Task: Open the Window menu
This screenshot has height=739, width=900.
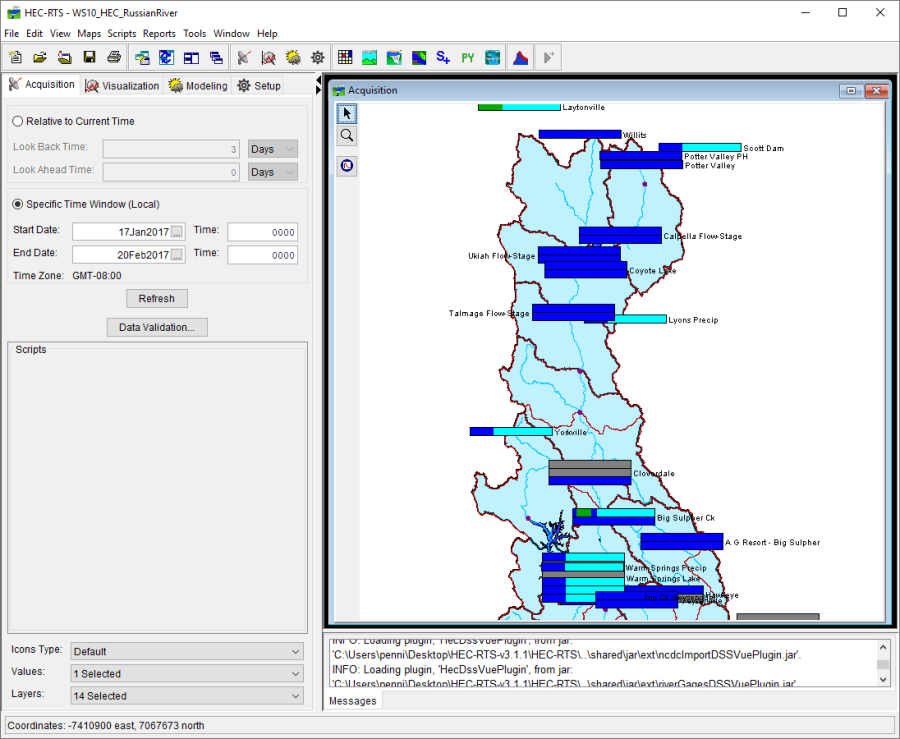Action: click(x=231, y=33)
